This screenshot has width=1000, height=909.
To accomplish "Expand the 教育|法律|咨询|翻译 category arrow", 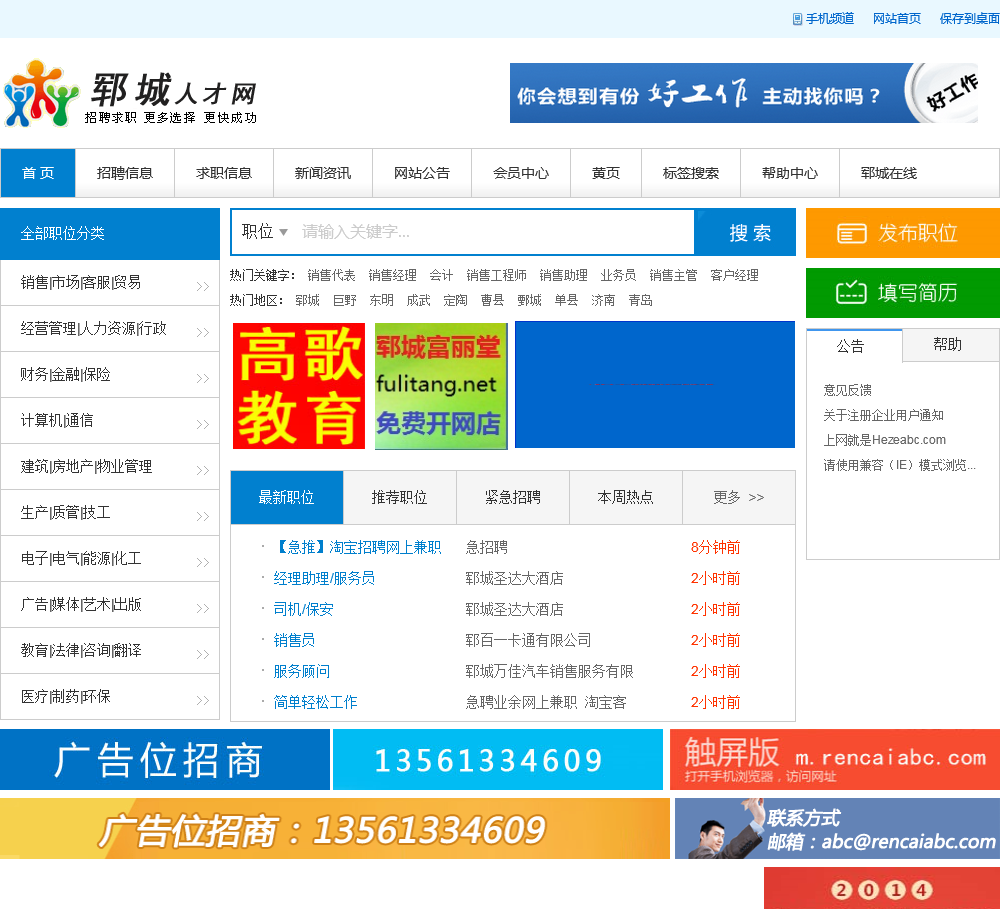I will [203, 654].
